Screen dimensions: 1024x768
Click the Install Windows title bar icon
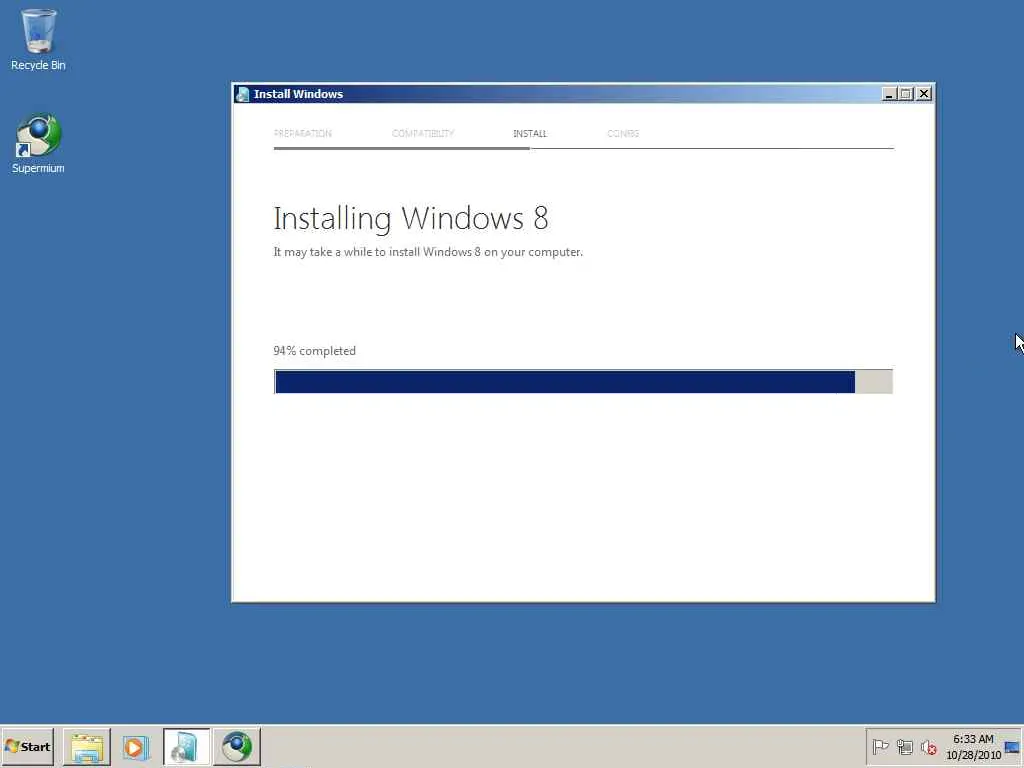click(x=242, y=94)
